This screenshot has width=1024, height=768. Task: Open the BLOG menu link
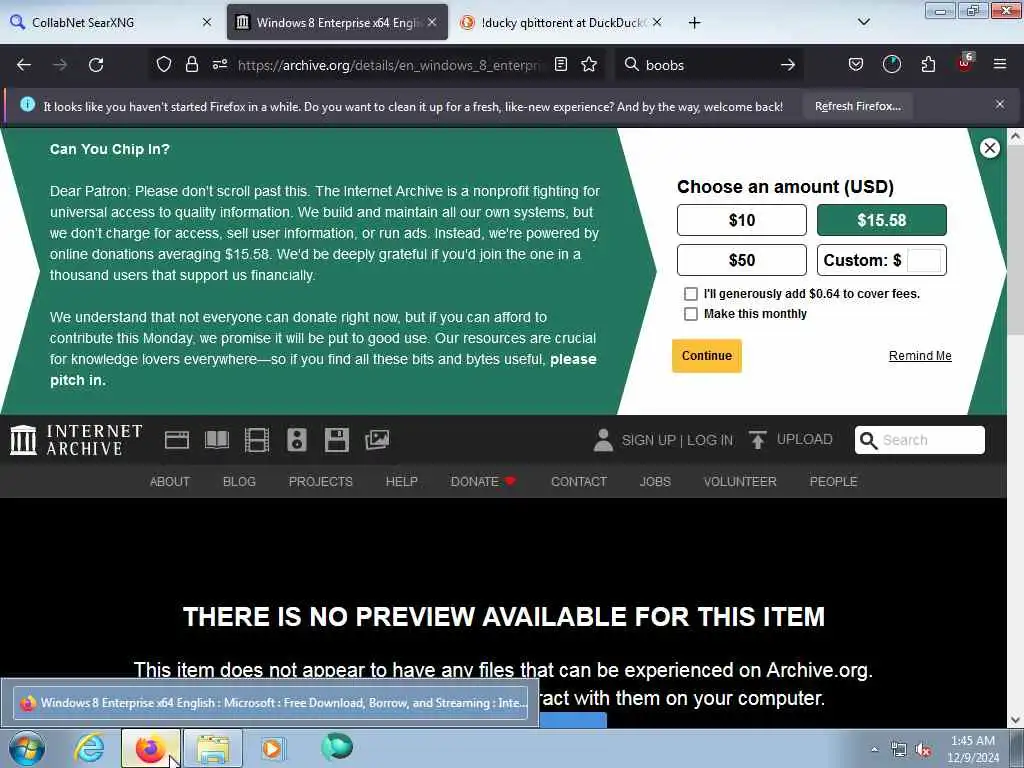239,481
